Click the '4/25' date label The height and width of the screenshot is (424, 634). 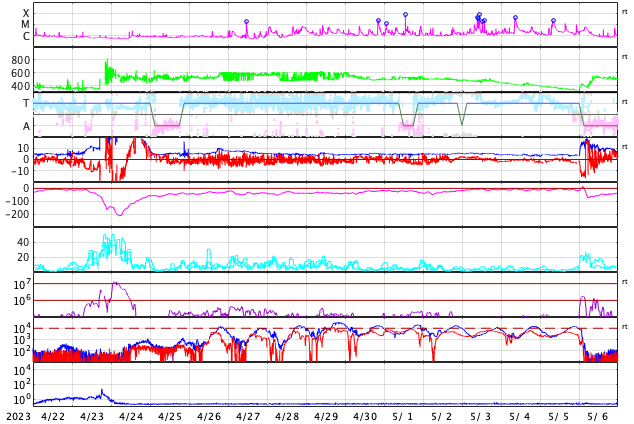click(x=170, y=416)
